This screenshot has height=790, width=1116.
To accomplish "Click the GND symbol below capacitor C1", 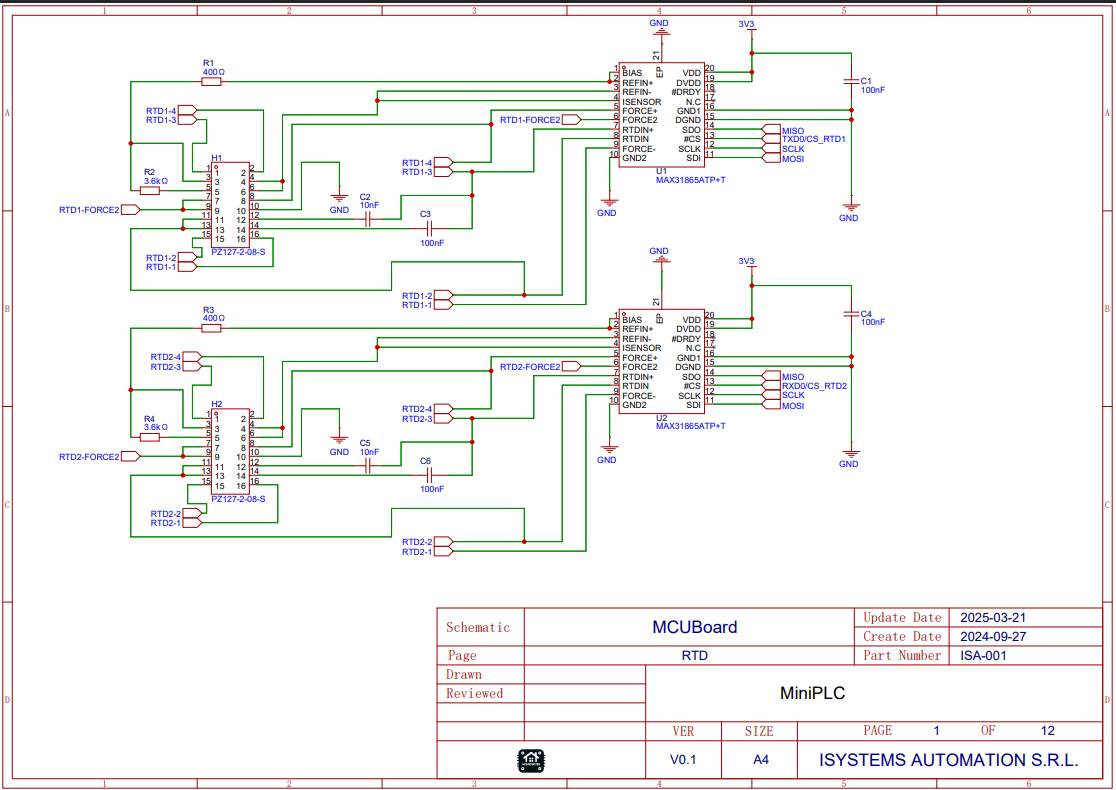I will [850, 210].
